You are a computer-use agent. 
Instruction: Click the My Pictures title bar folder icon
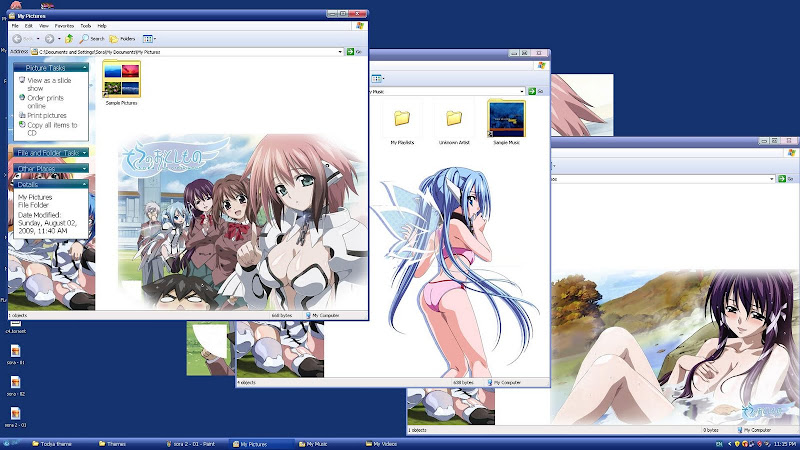[12, 16]
